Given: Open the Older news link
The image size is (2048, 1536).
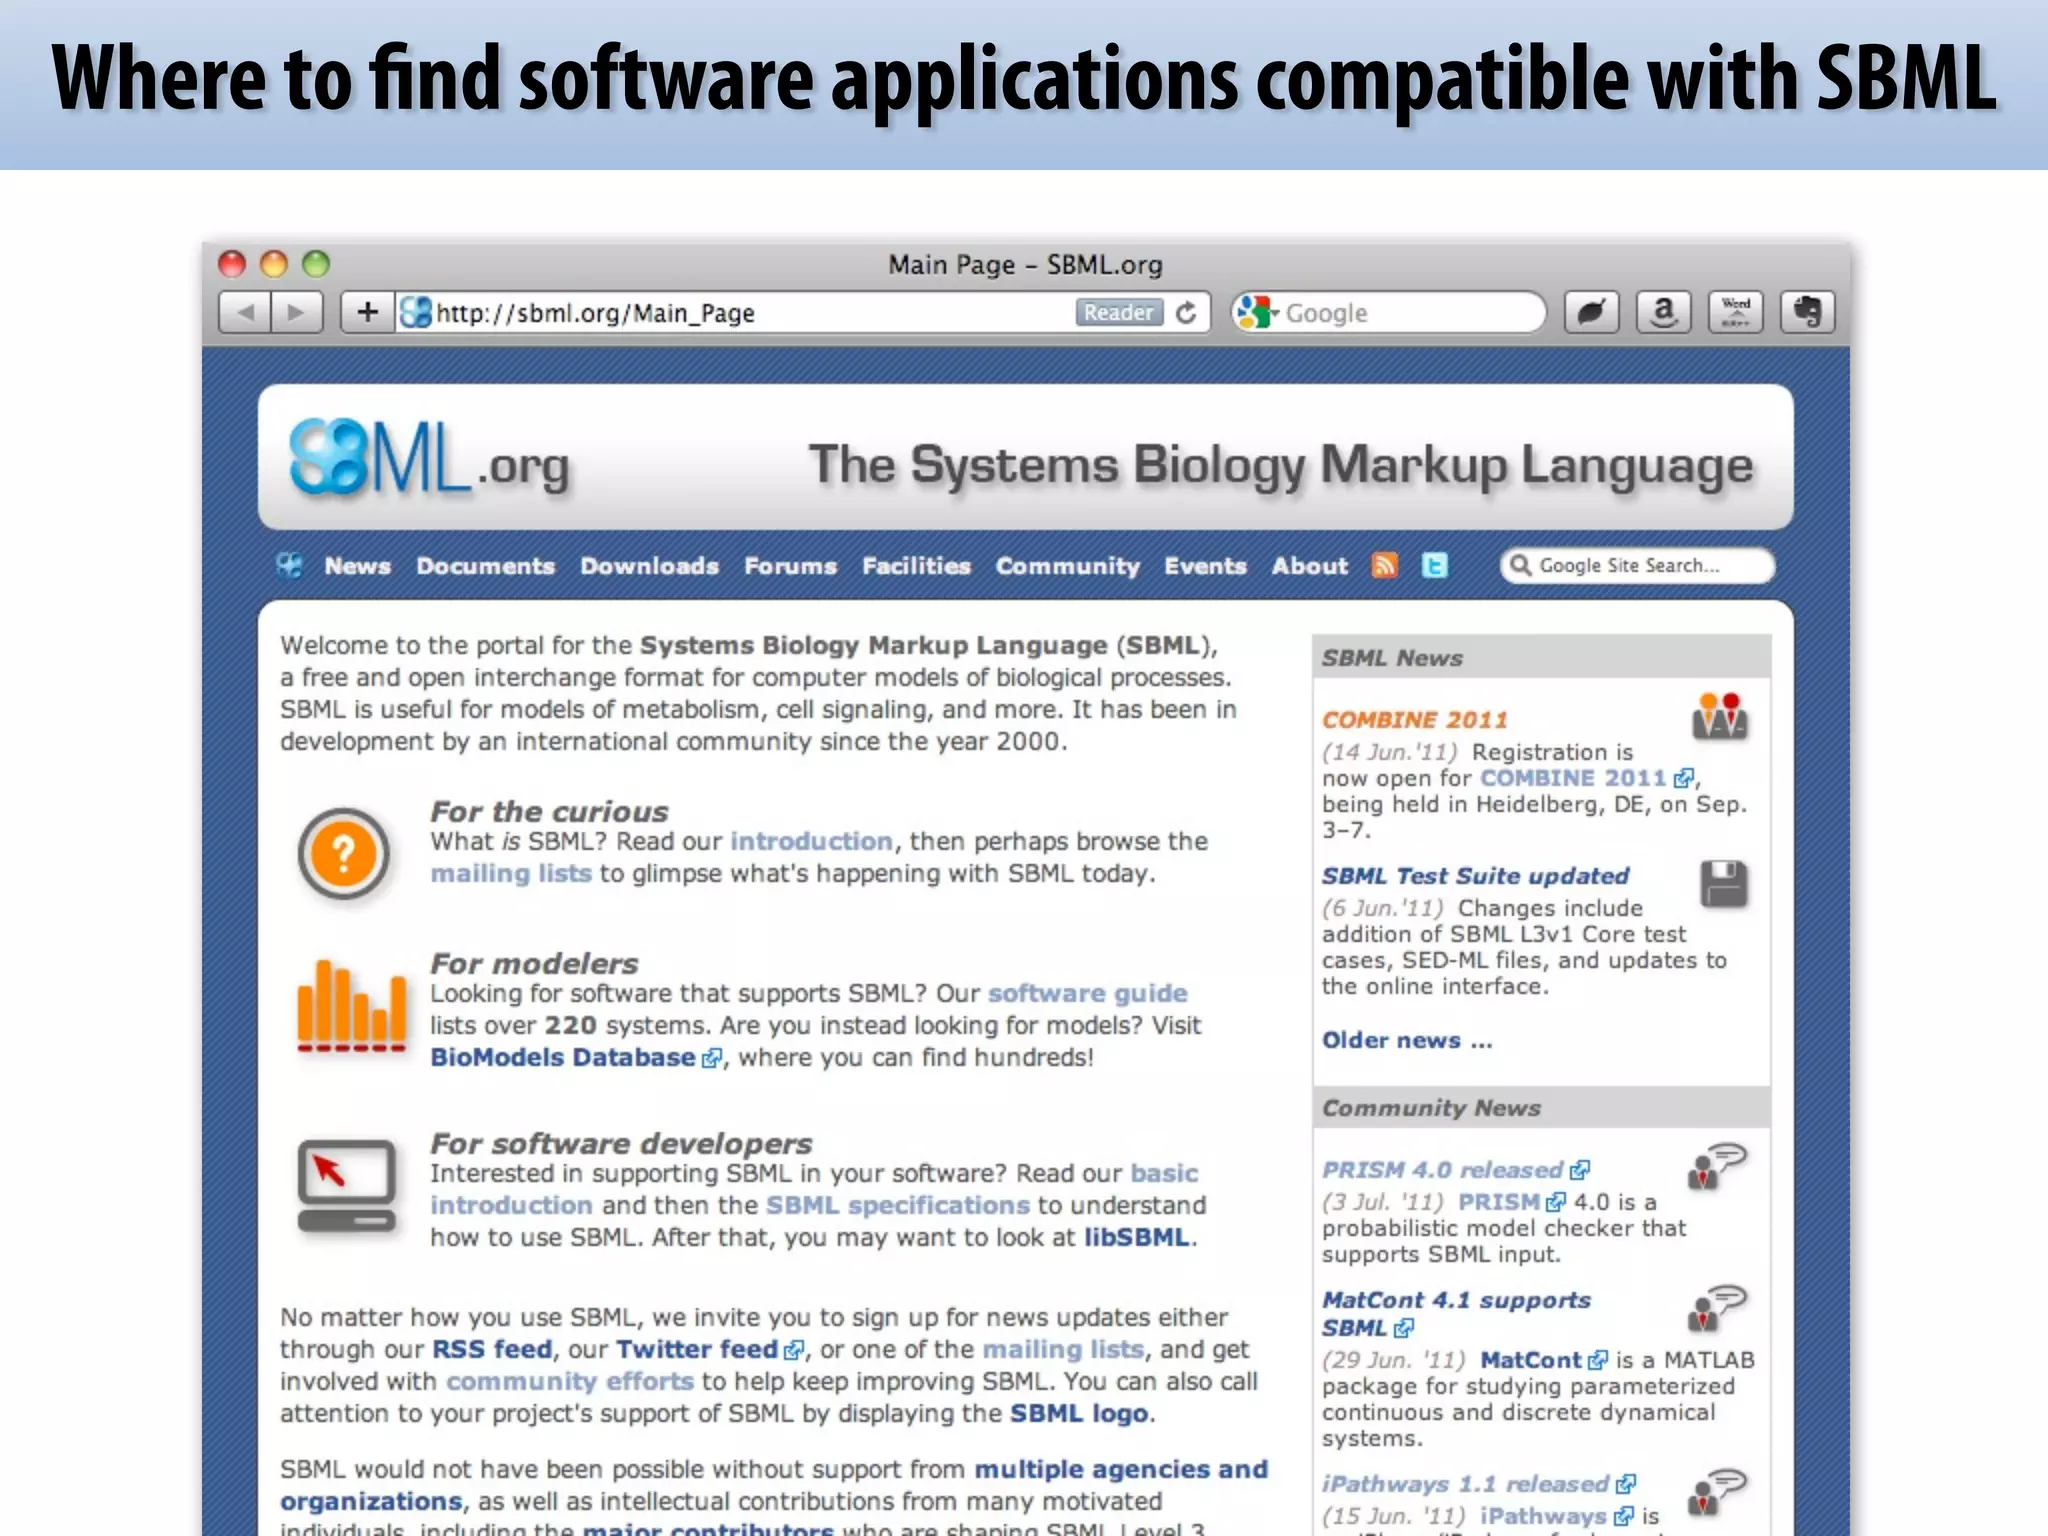Looking at the screenshot, I should tap(1407, 1040).
